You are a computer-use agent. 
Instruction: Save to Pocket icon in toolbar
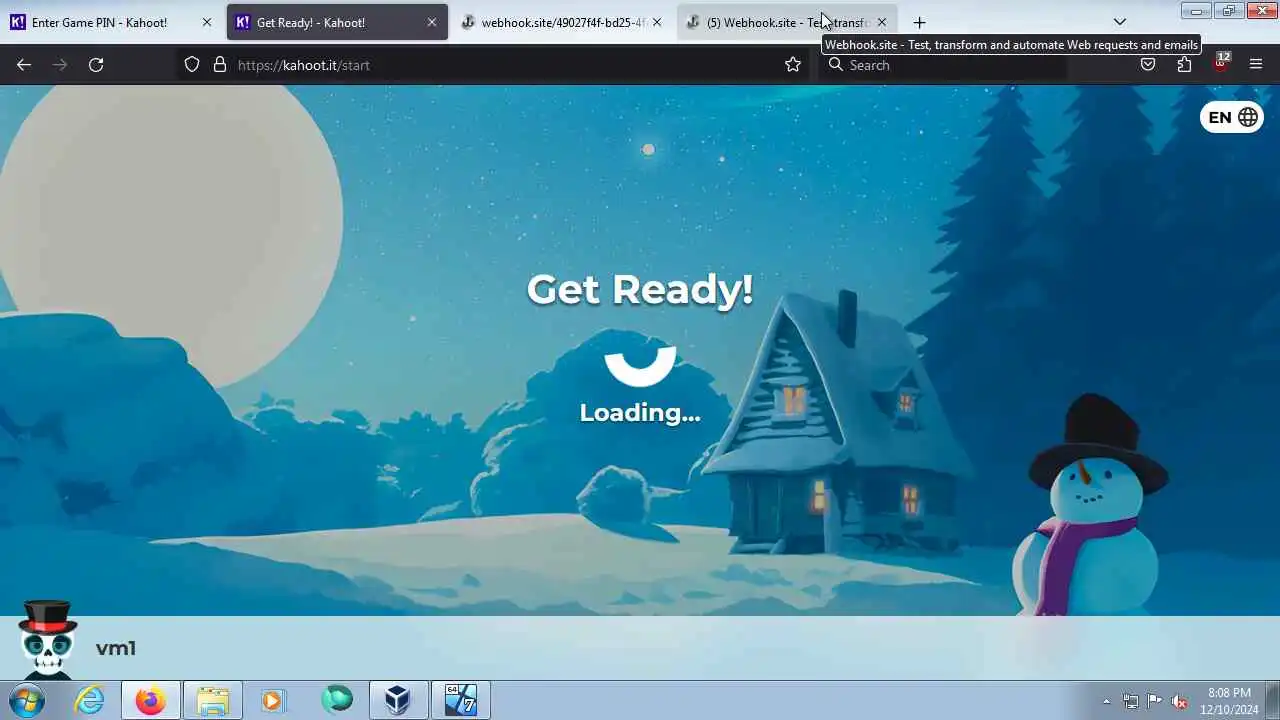(1148, 65)
